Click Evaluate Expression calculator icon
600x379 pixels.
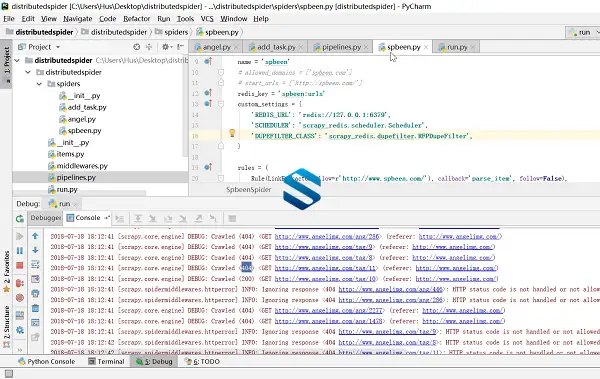[232, 219]
